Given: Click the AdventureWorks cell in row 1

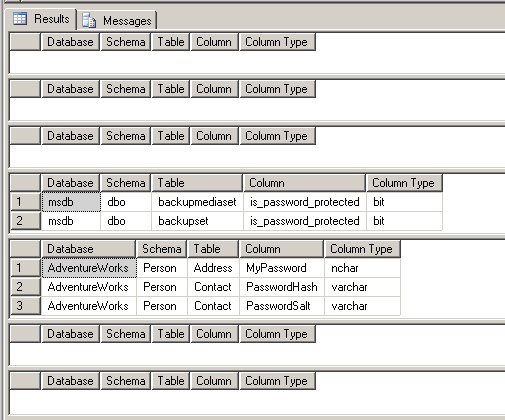Looking at the screenshot, I should tap(89, 268).
